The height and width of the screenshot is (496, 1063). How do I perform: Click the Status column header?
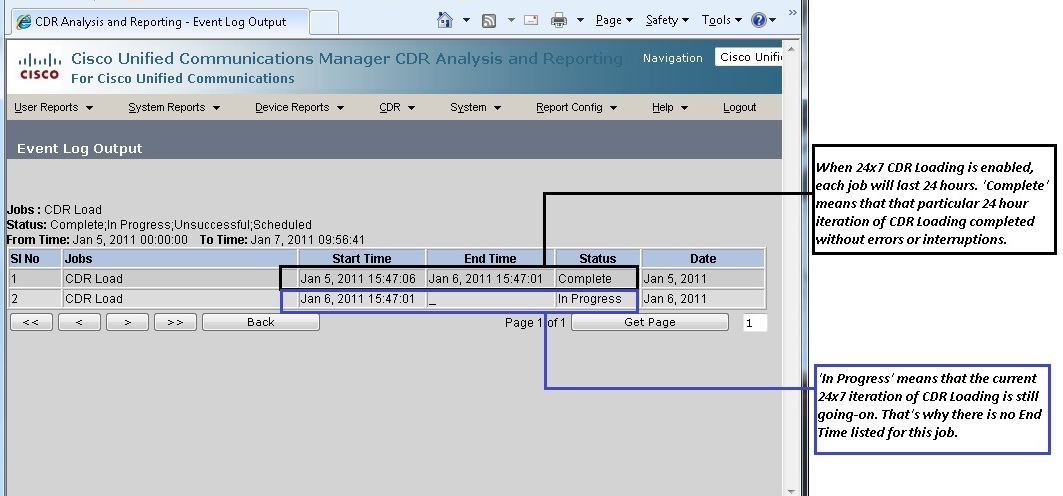coord(598,258)
